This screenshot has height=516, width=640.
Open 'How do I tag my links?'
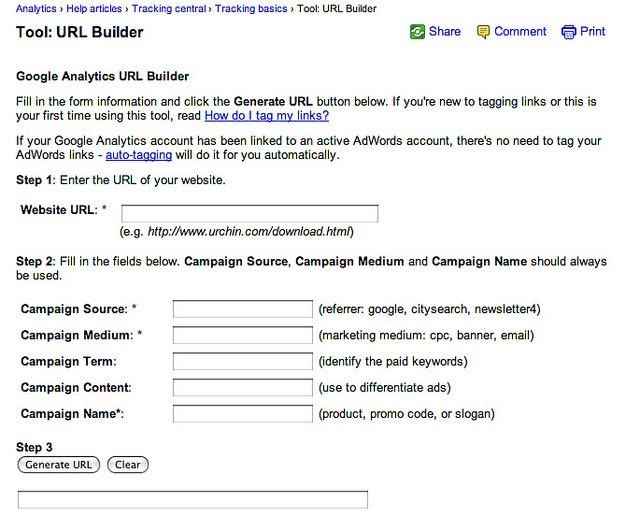pyautogui.click(x=267, y=116)
